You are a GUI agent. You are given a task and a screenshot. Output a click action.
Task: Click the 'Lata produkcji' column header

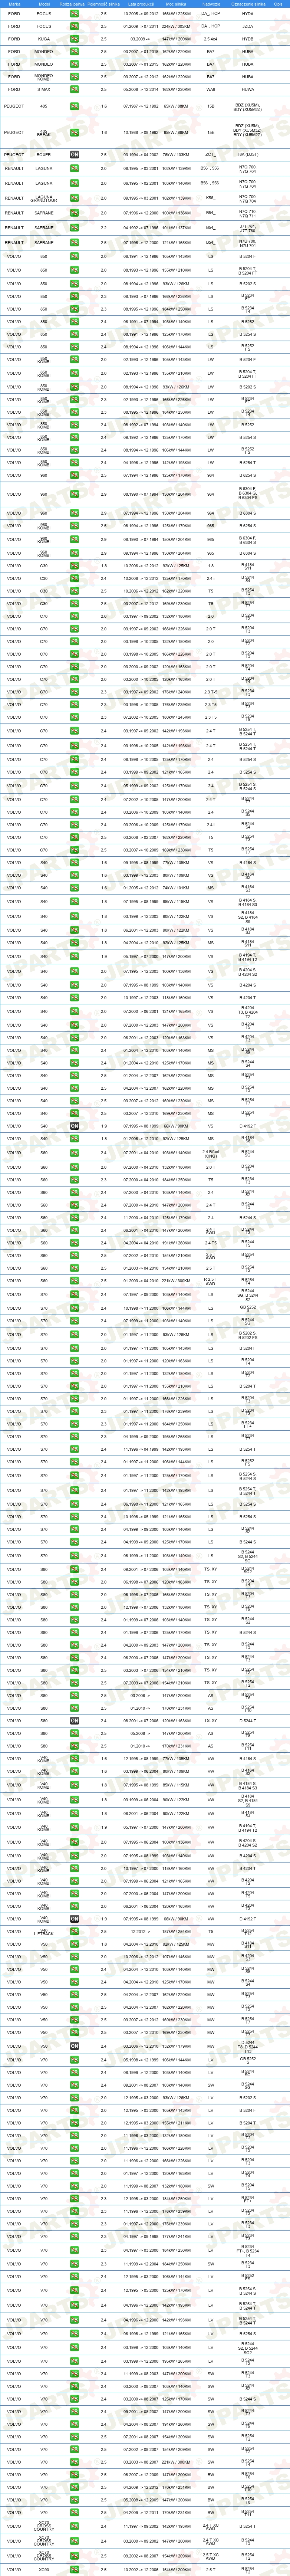click(140, 4)
